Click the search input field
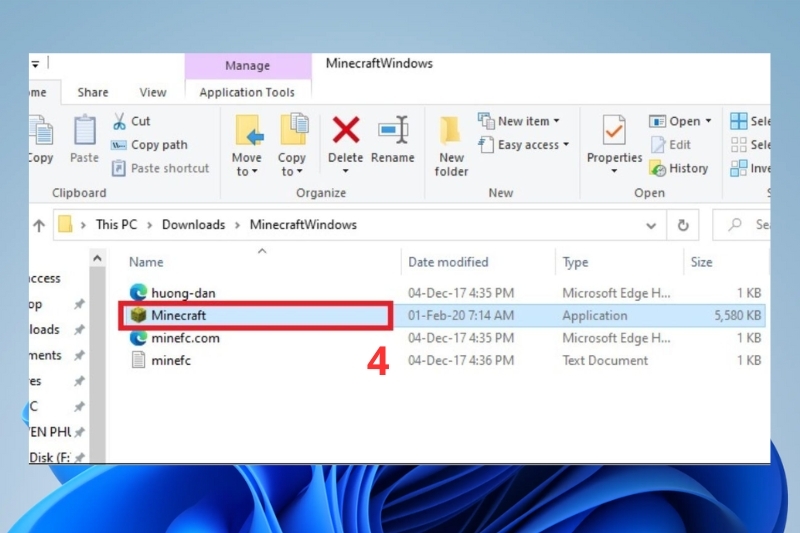 click(x=741, y=224)
